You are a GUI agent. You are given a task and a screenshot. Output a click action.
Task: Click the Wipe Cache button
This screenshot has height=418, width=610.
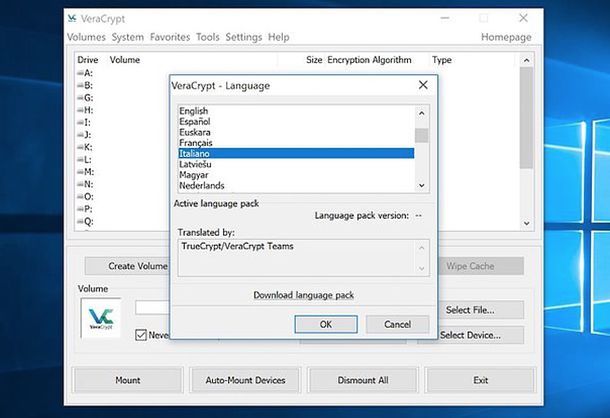480,266
